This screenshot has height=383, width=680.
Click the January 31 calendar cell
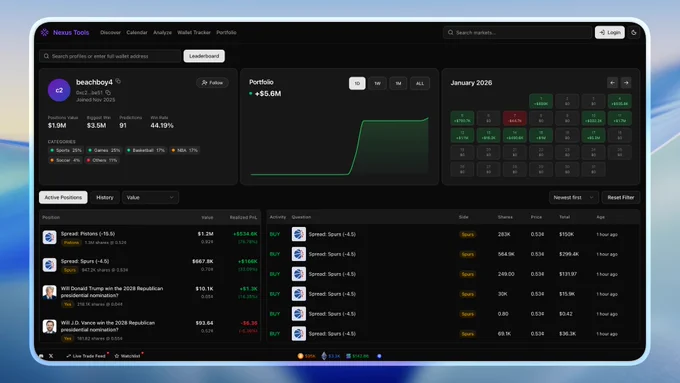click(593, 169)
